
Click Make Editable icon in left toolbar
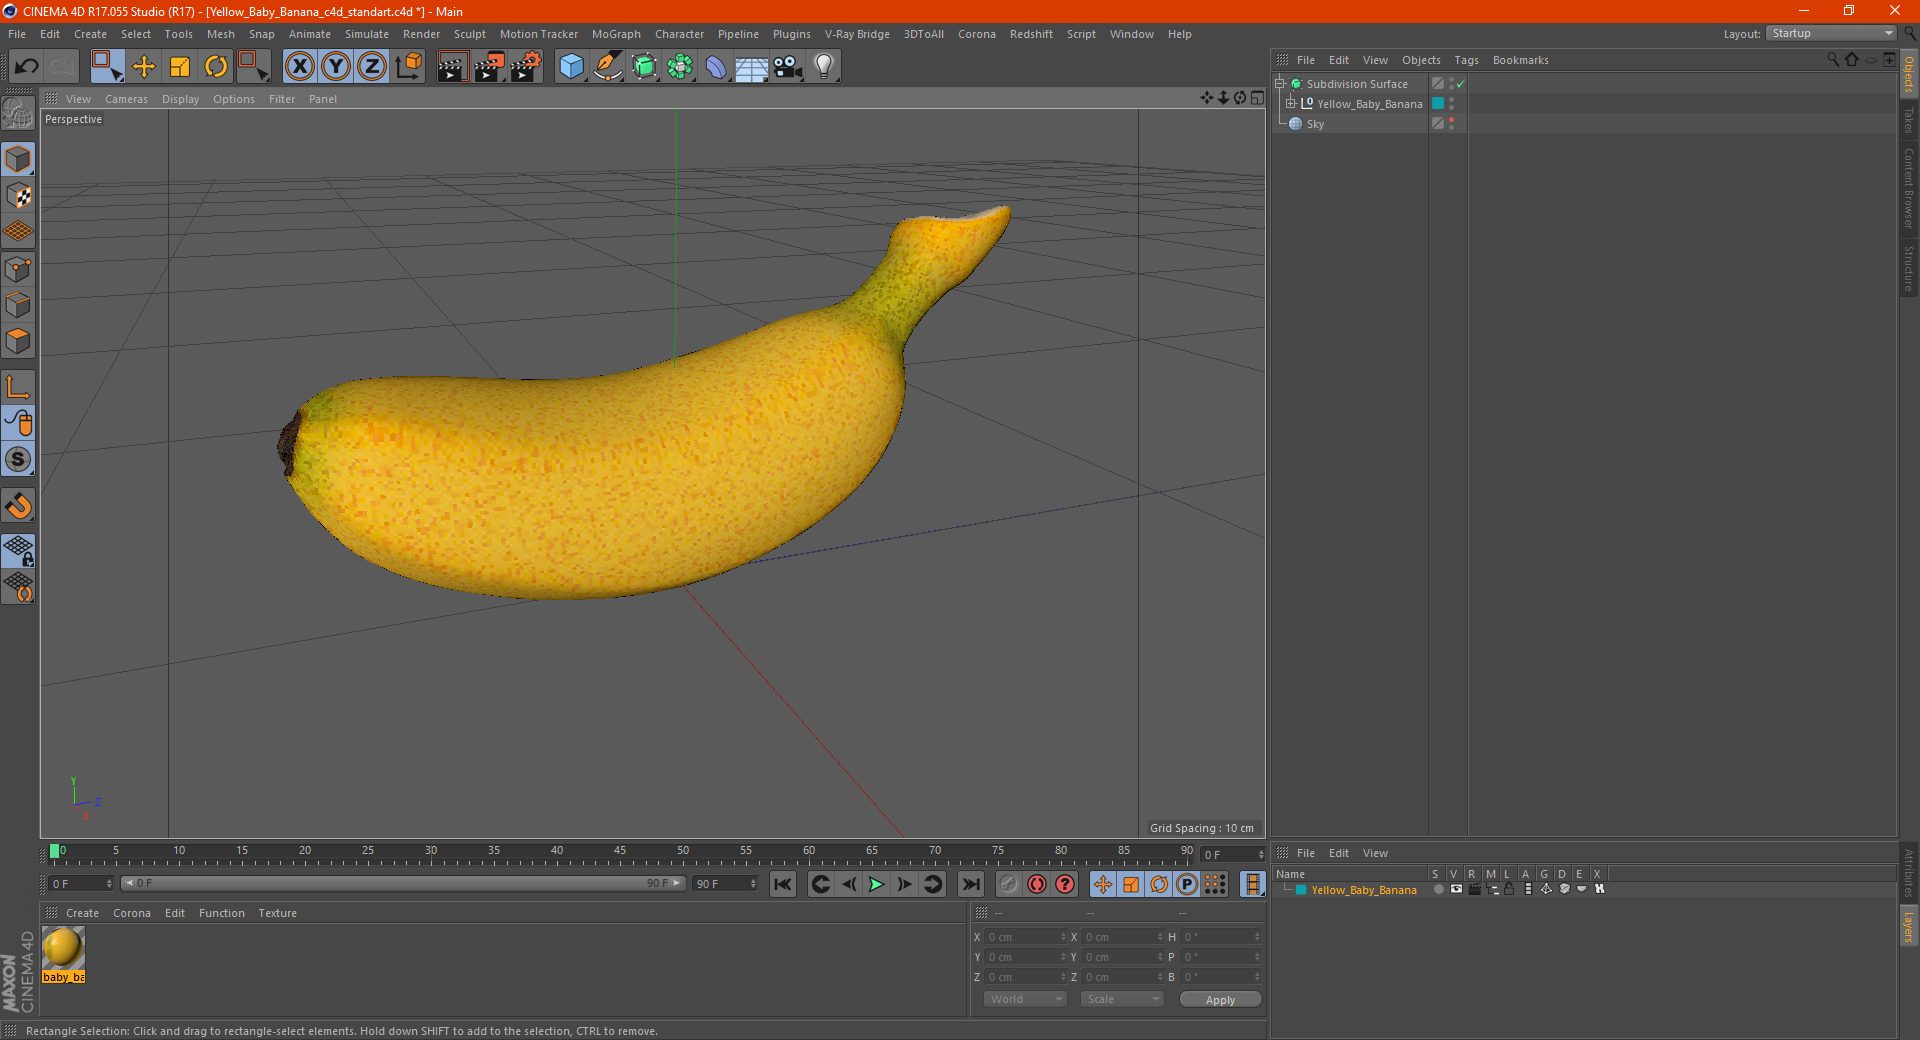[x=18, y=113]
